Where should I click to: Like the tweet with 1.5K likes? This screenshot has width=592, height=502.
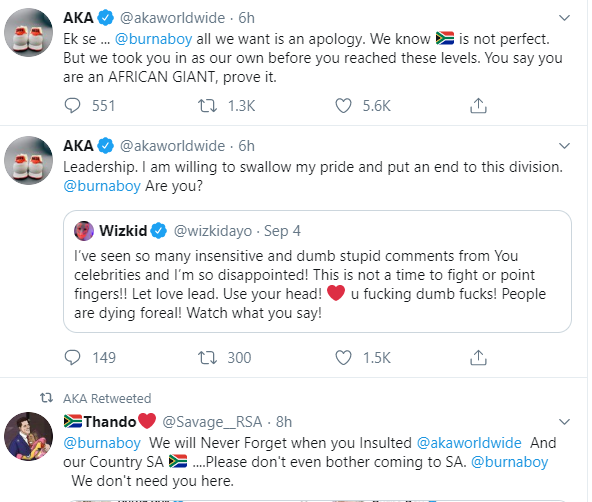[x=343, y=357]
